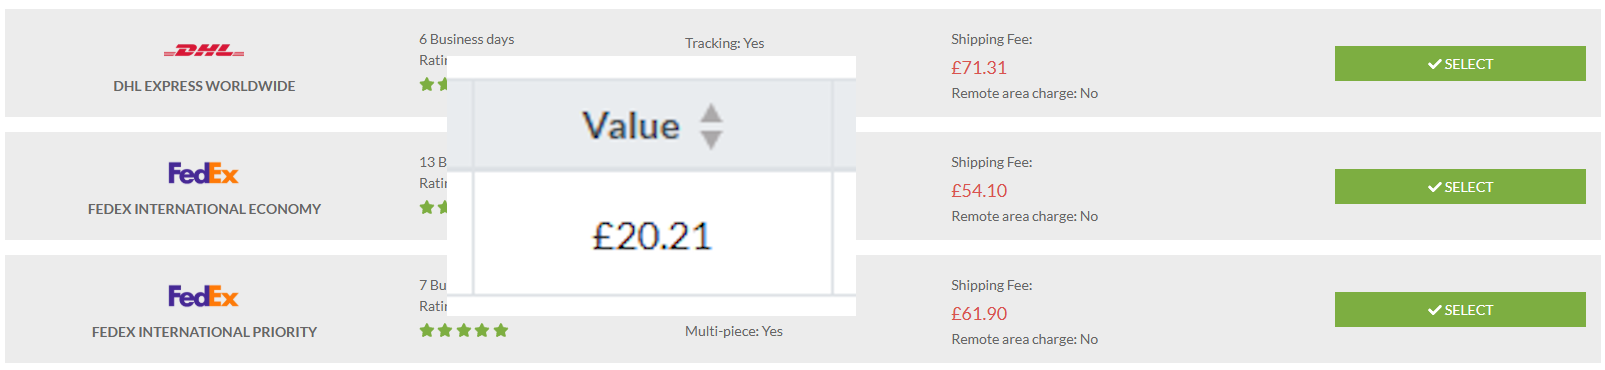Select DHL Express Worldwide shipping option
1605x370 pixels.
click(x=1460, y=64)
